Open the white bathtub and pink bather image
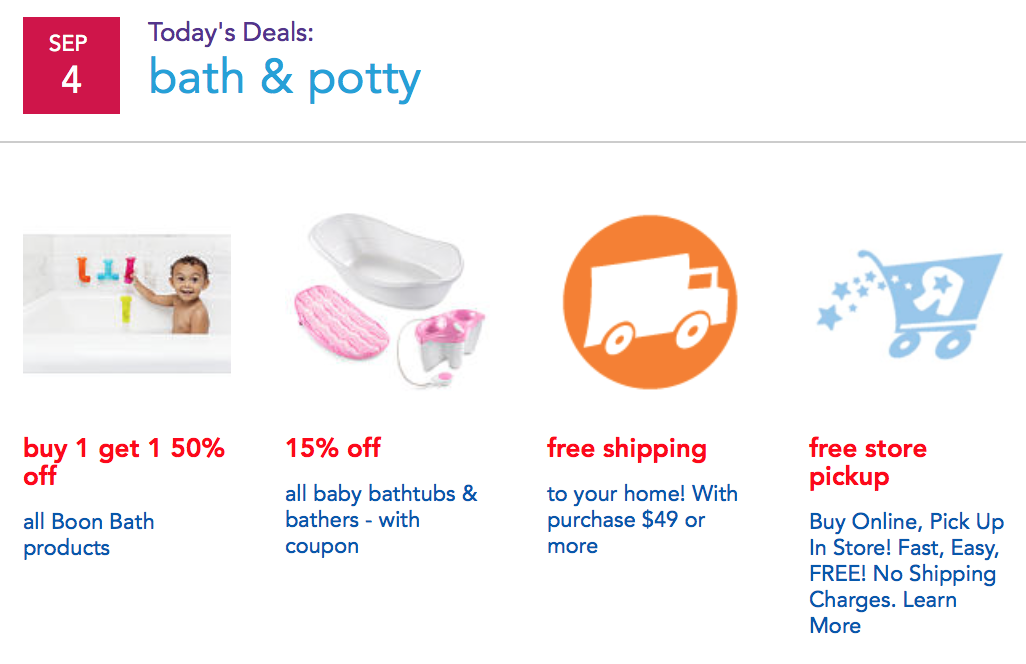Image resolution: width=1026 pixels, height=664 pixels. pos(389,301)
